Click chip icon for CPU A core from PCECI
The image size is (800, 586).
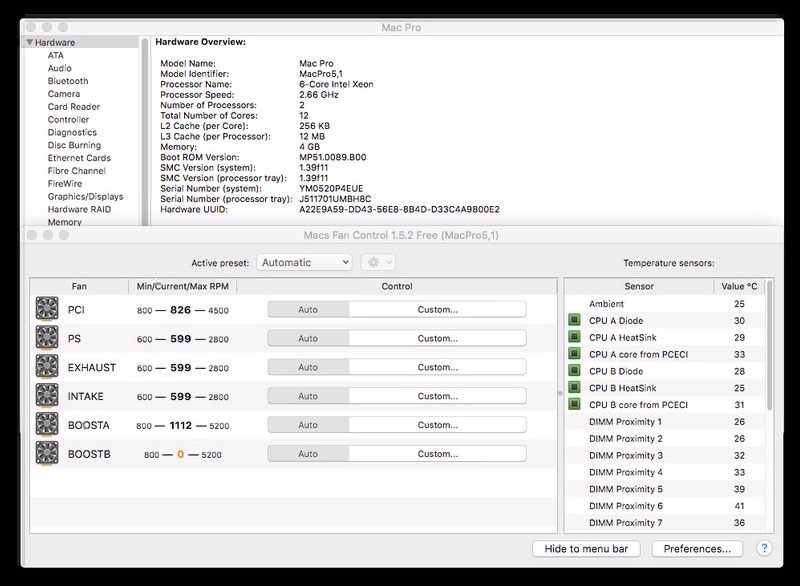pos(574,353)
